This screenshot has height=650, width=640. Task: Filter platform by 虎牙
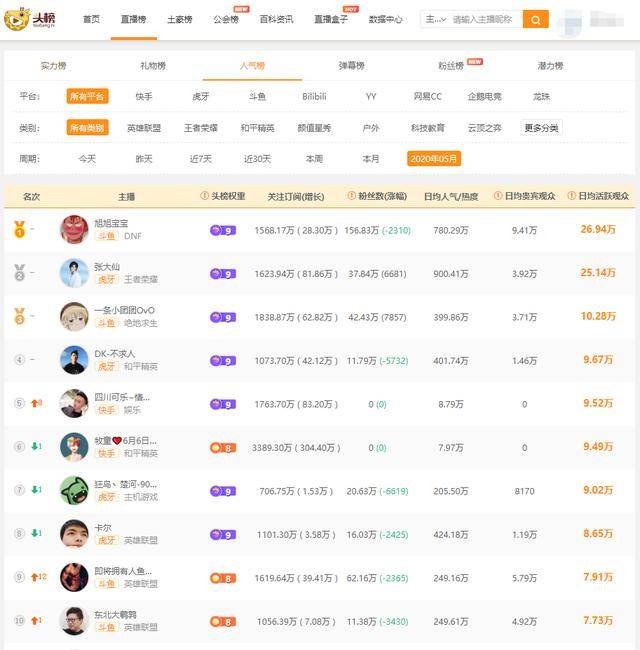click(201, 96)
